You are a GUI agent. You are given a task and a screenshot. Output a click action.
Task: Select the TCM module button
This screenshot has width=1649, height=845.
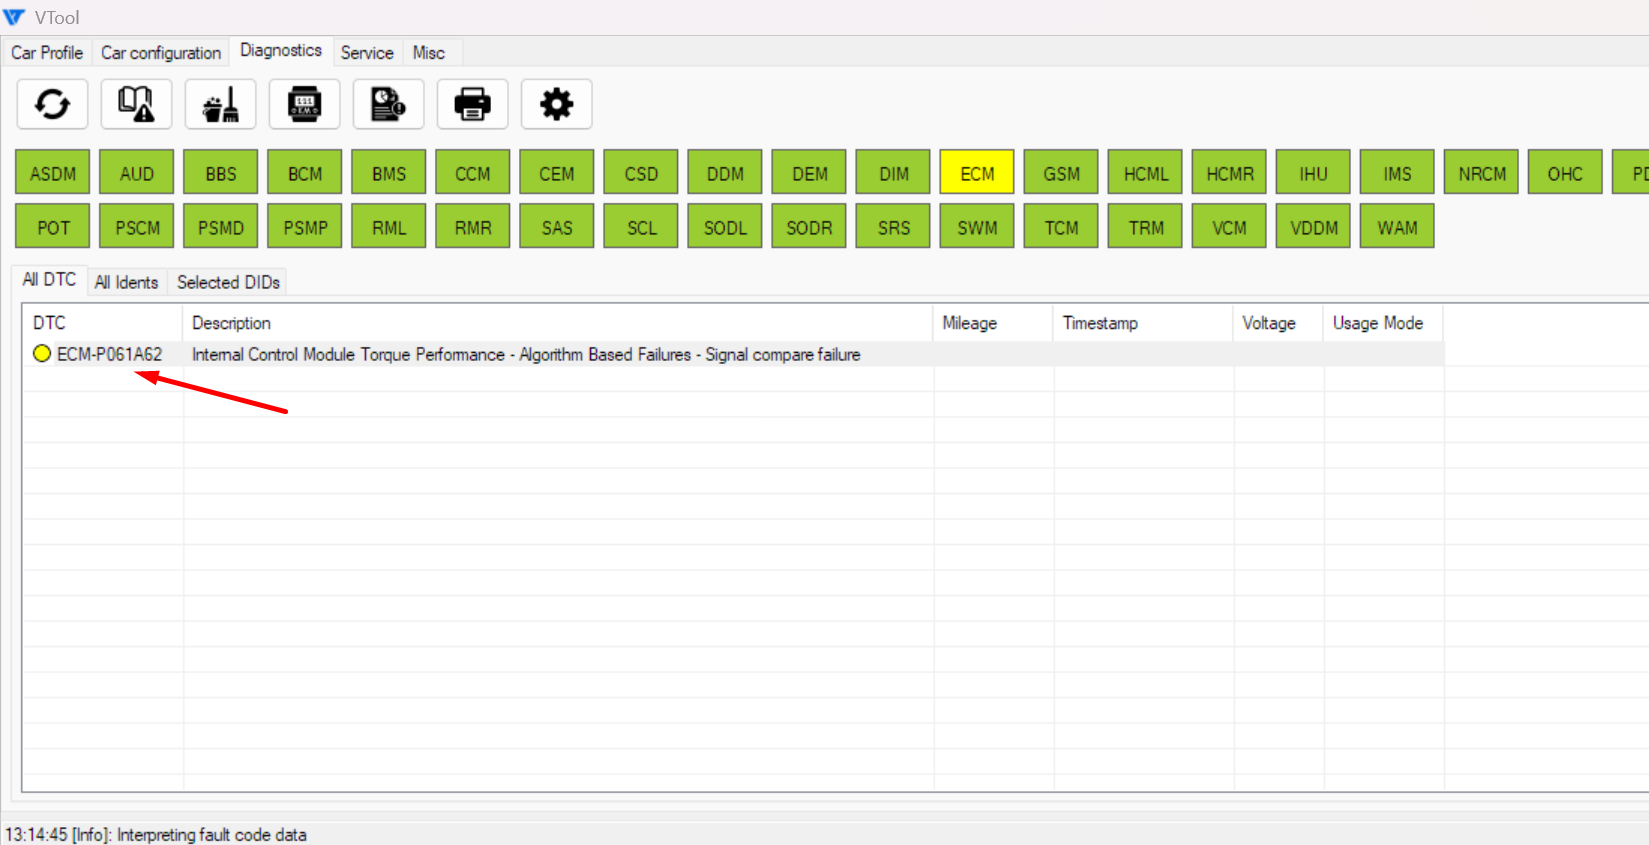tap(1061, 227)
